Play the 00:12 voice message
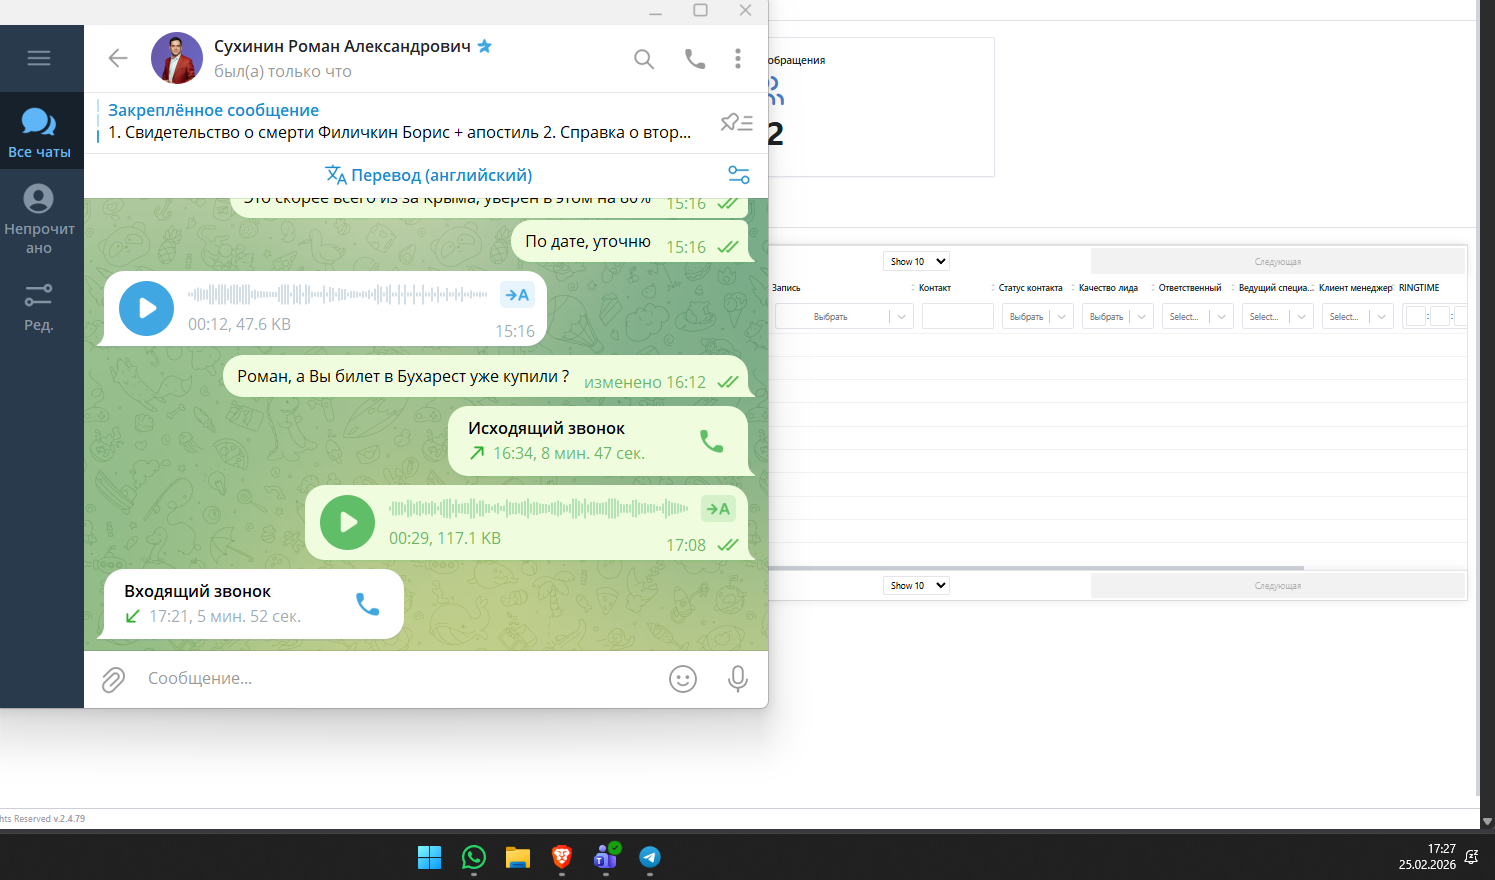 (146, 308)
